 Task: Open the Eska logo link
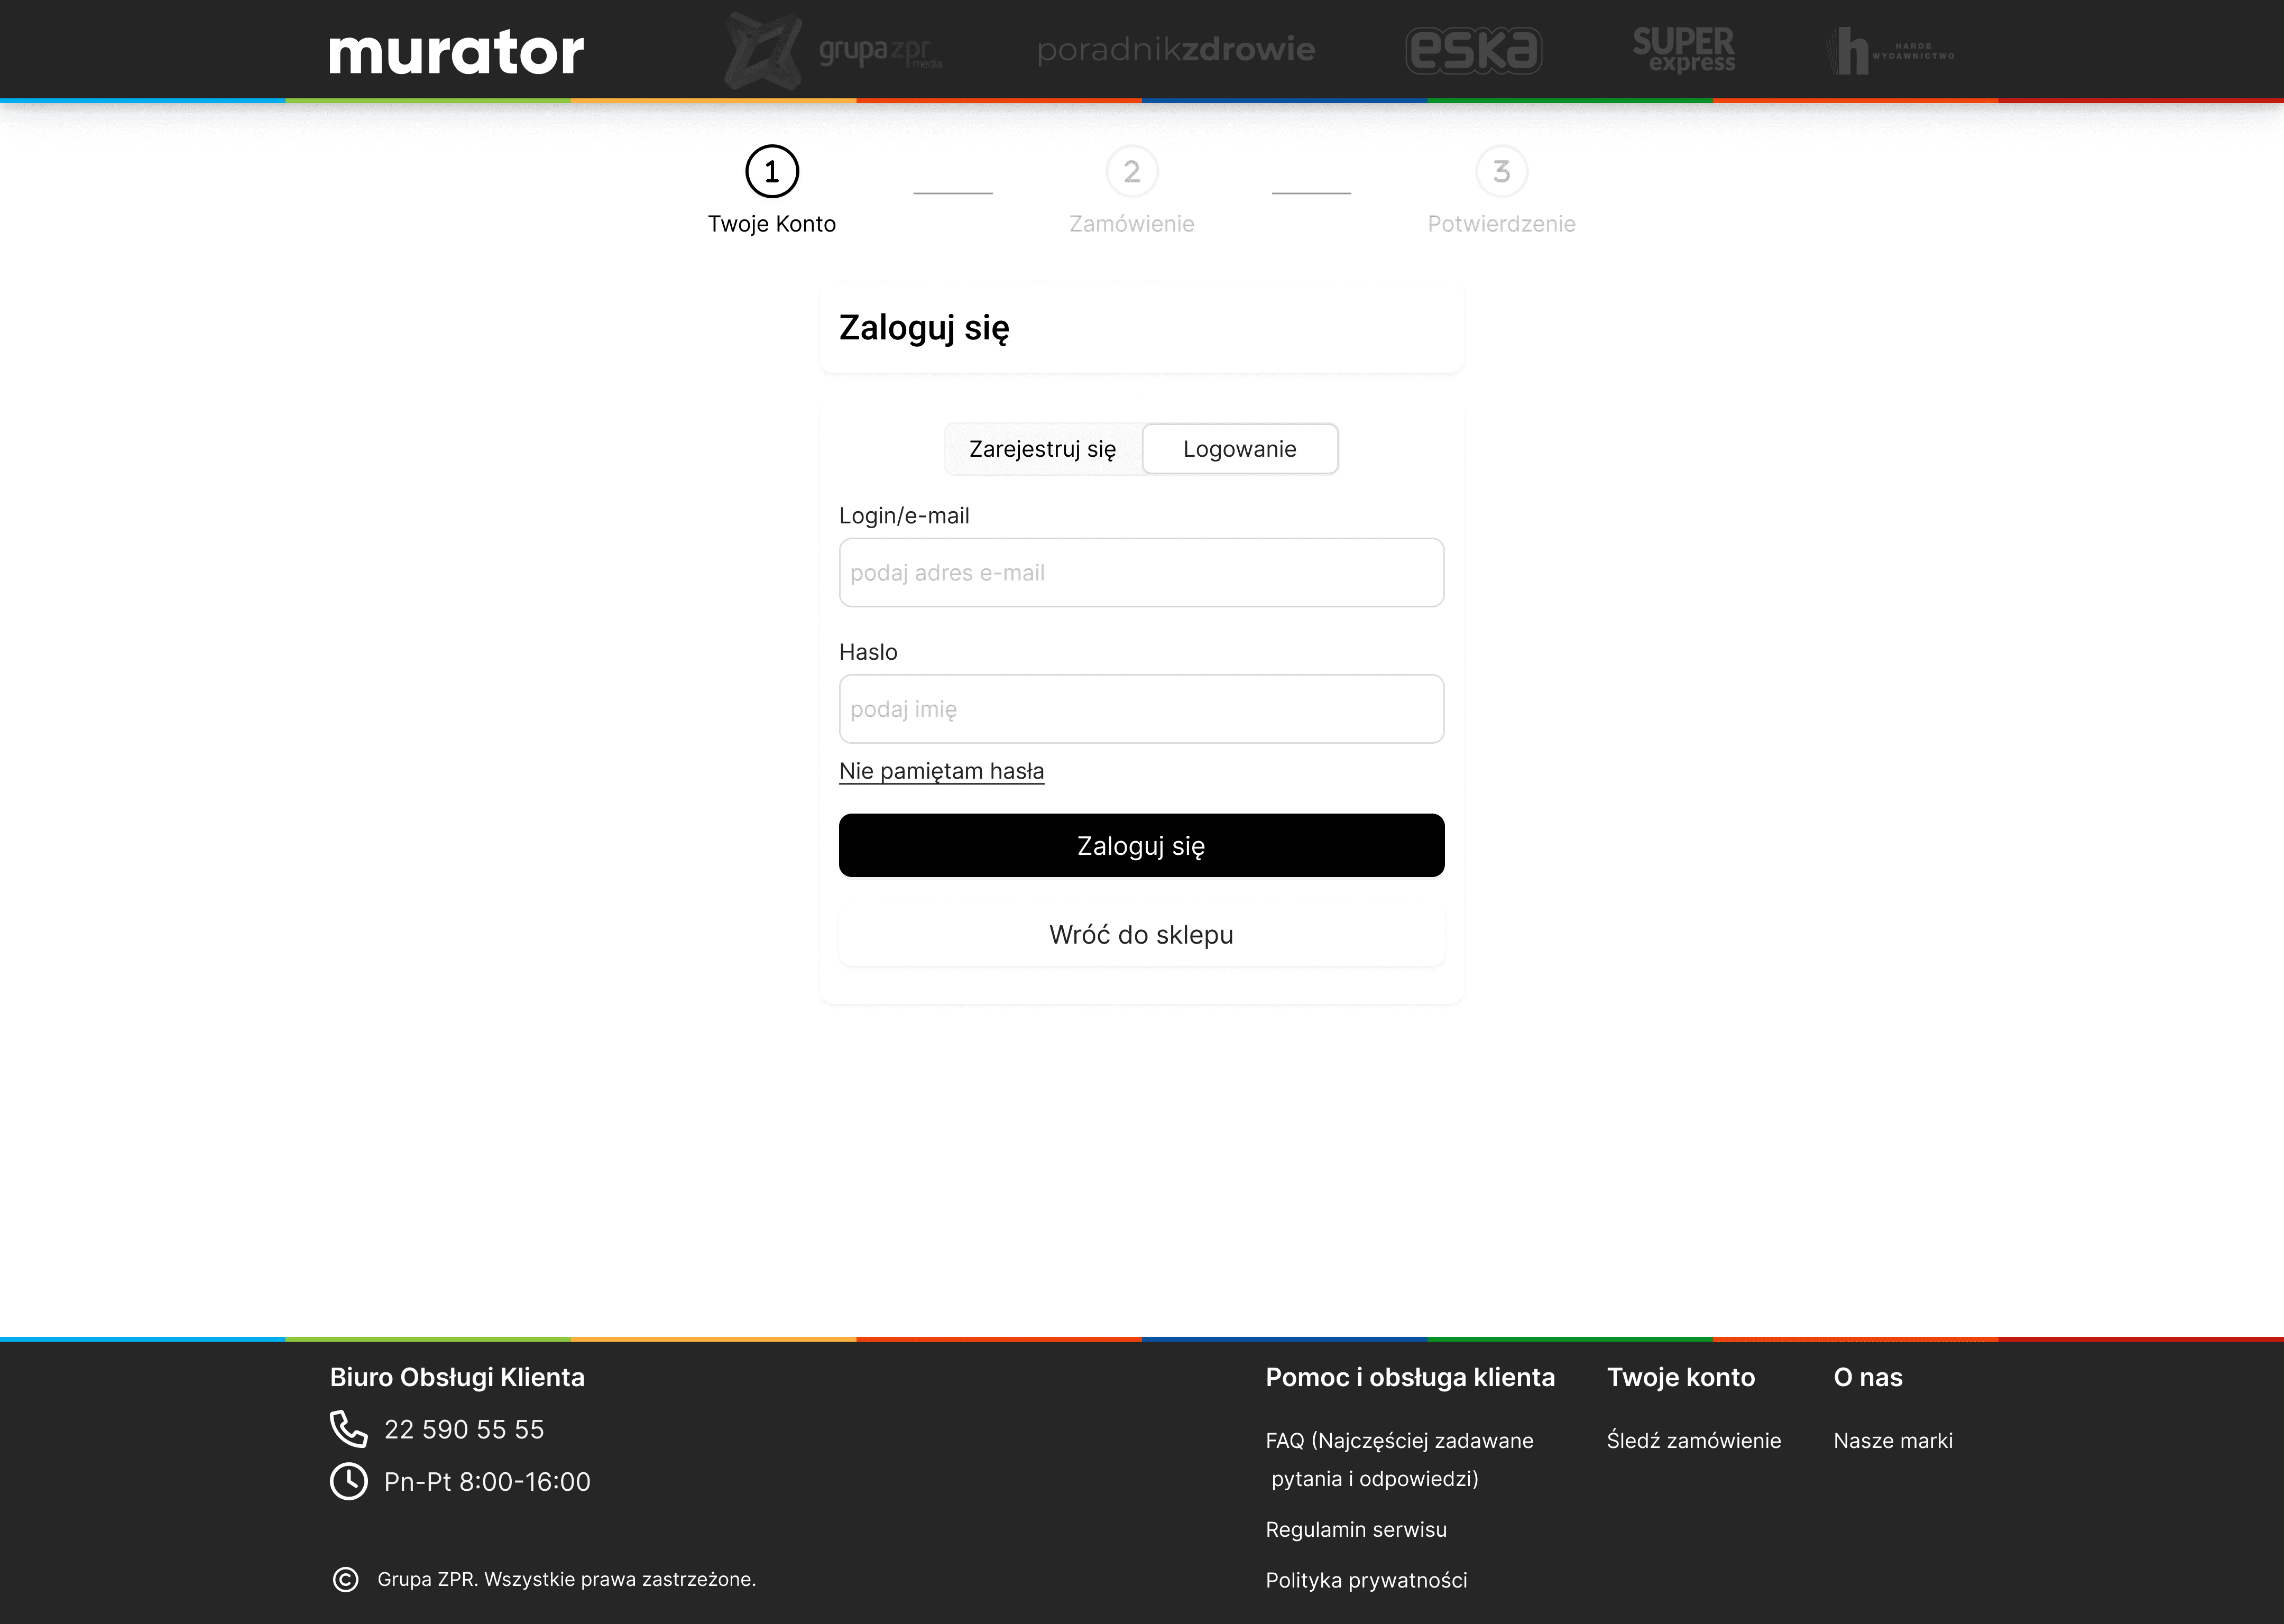(x=1473, y=50)
